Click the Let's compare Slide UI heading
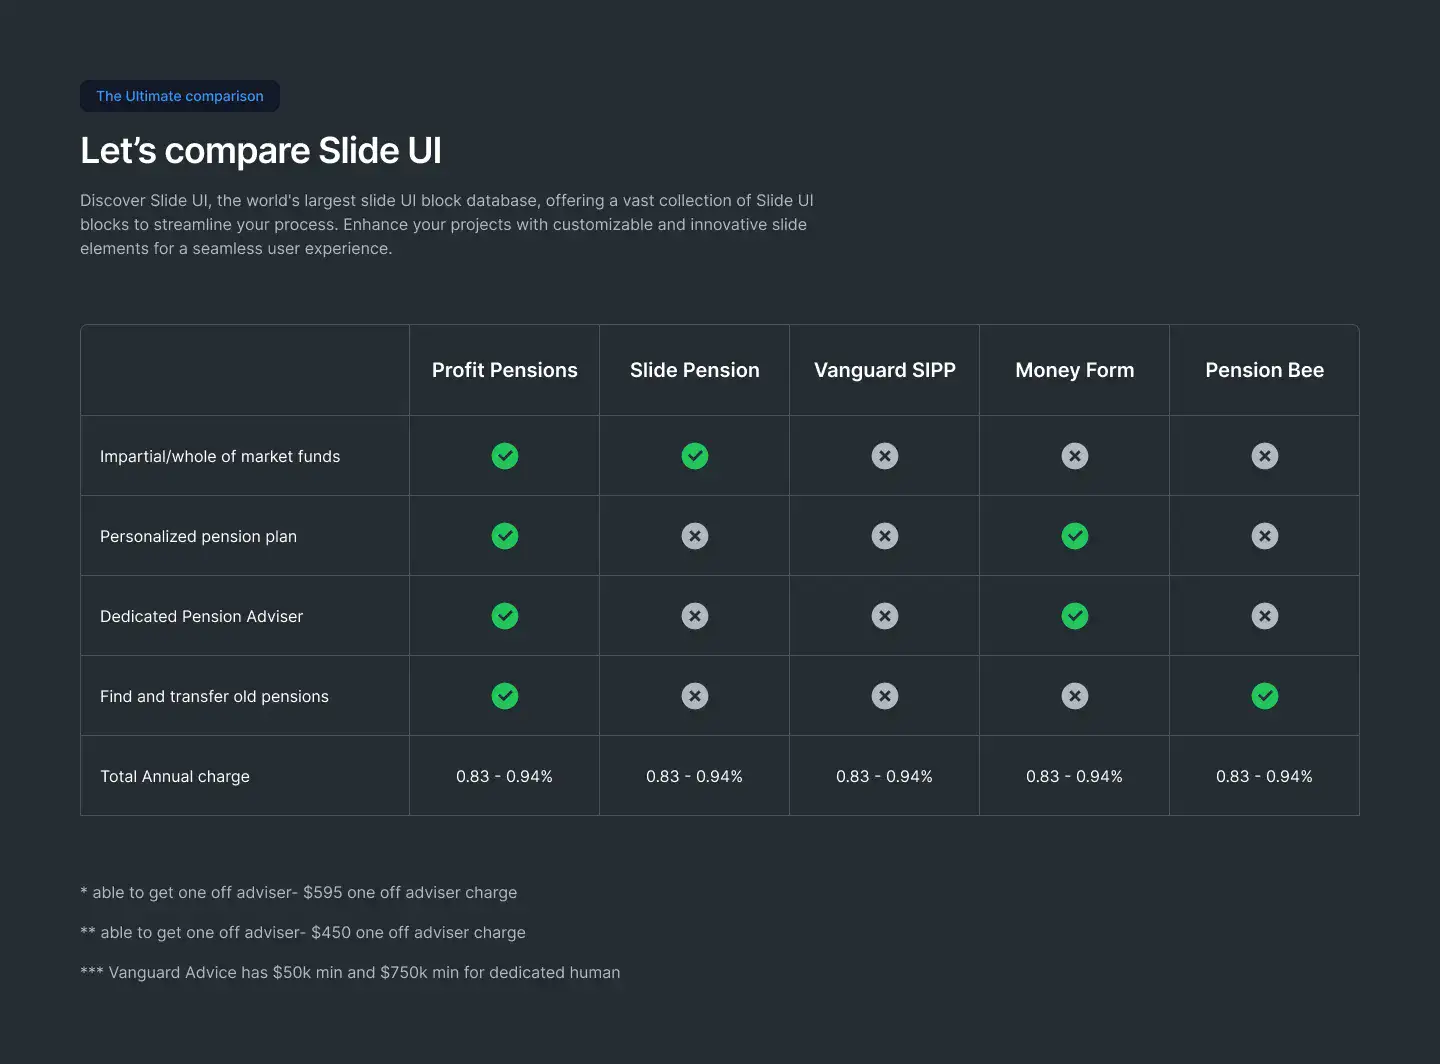1440x1064 pixels. point(261,151)
